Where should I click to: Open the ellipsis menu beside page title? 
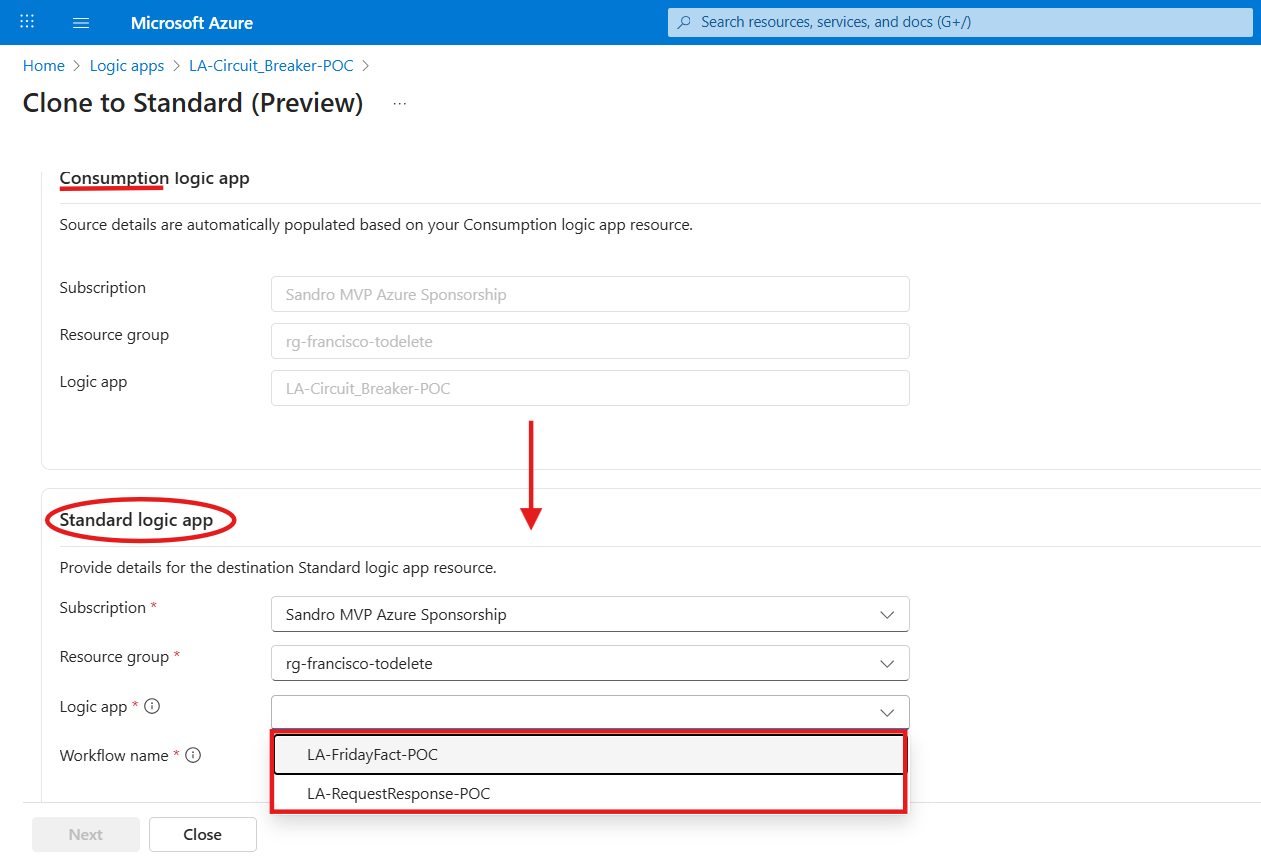[400, 104]
